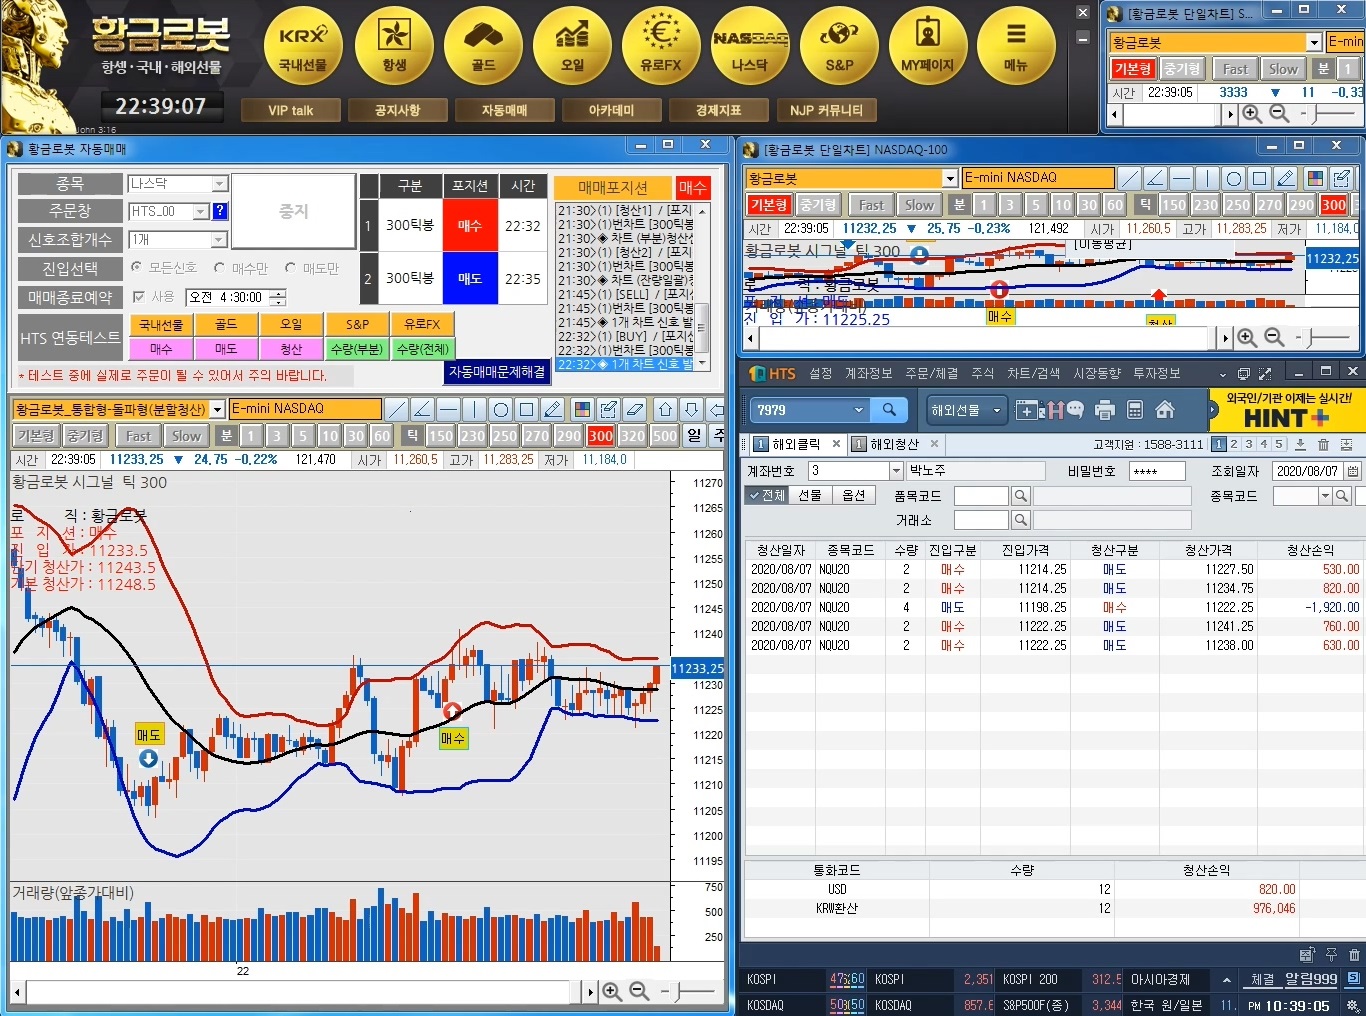Open the 메뉴 round hamburger button
The height and width of the screenshot is (1016, 1366).
point(1016,45)
